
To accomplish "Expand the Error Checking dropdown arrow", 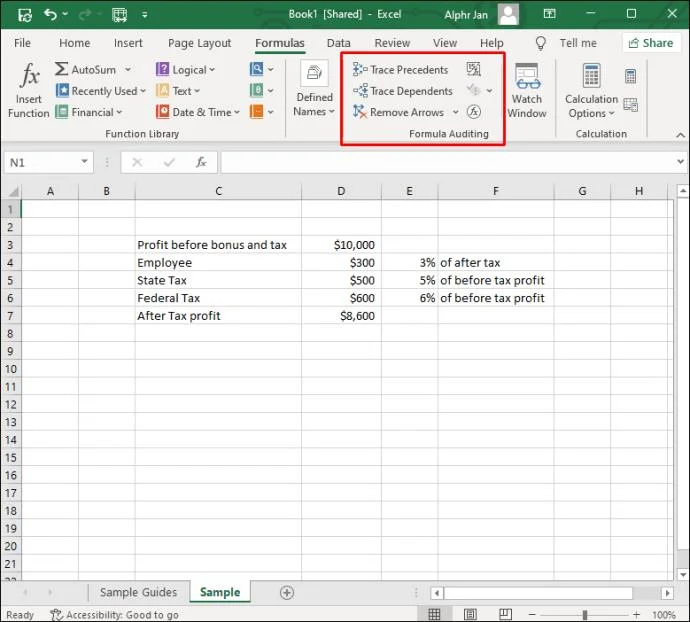I will click(x=489, y=91).
